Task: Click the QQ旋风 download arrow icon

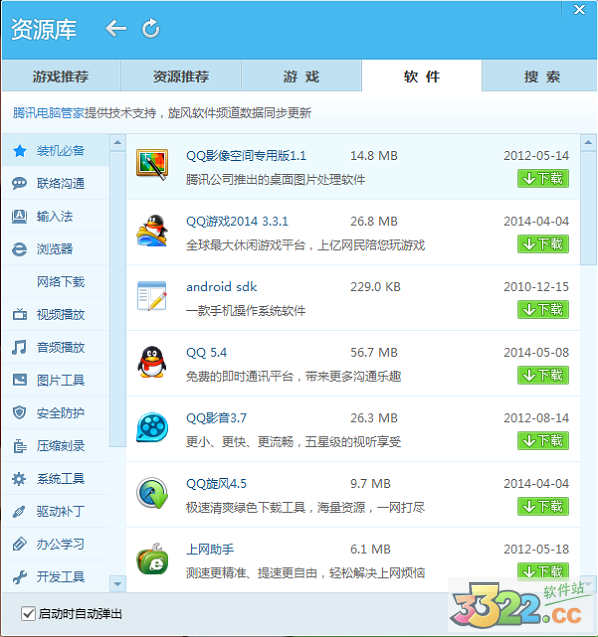Action: click(152, 493)
